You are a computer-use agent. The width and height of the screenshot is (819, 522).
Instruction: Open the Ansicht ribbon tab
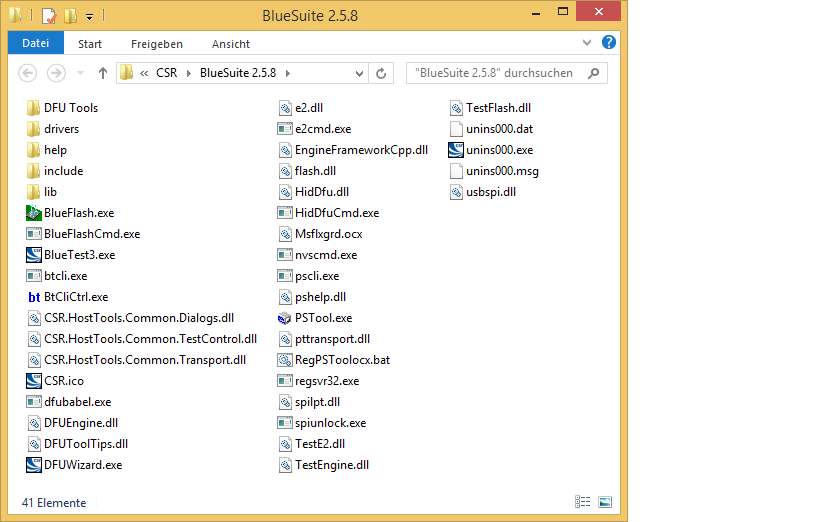point(231,44)
